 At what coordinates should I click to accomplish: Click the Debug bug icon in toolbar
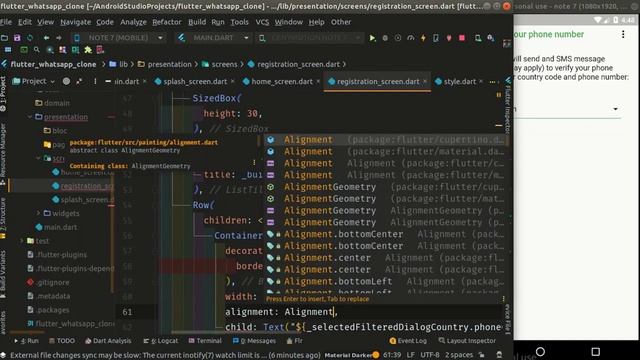385,38
